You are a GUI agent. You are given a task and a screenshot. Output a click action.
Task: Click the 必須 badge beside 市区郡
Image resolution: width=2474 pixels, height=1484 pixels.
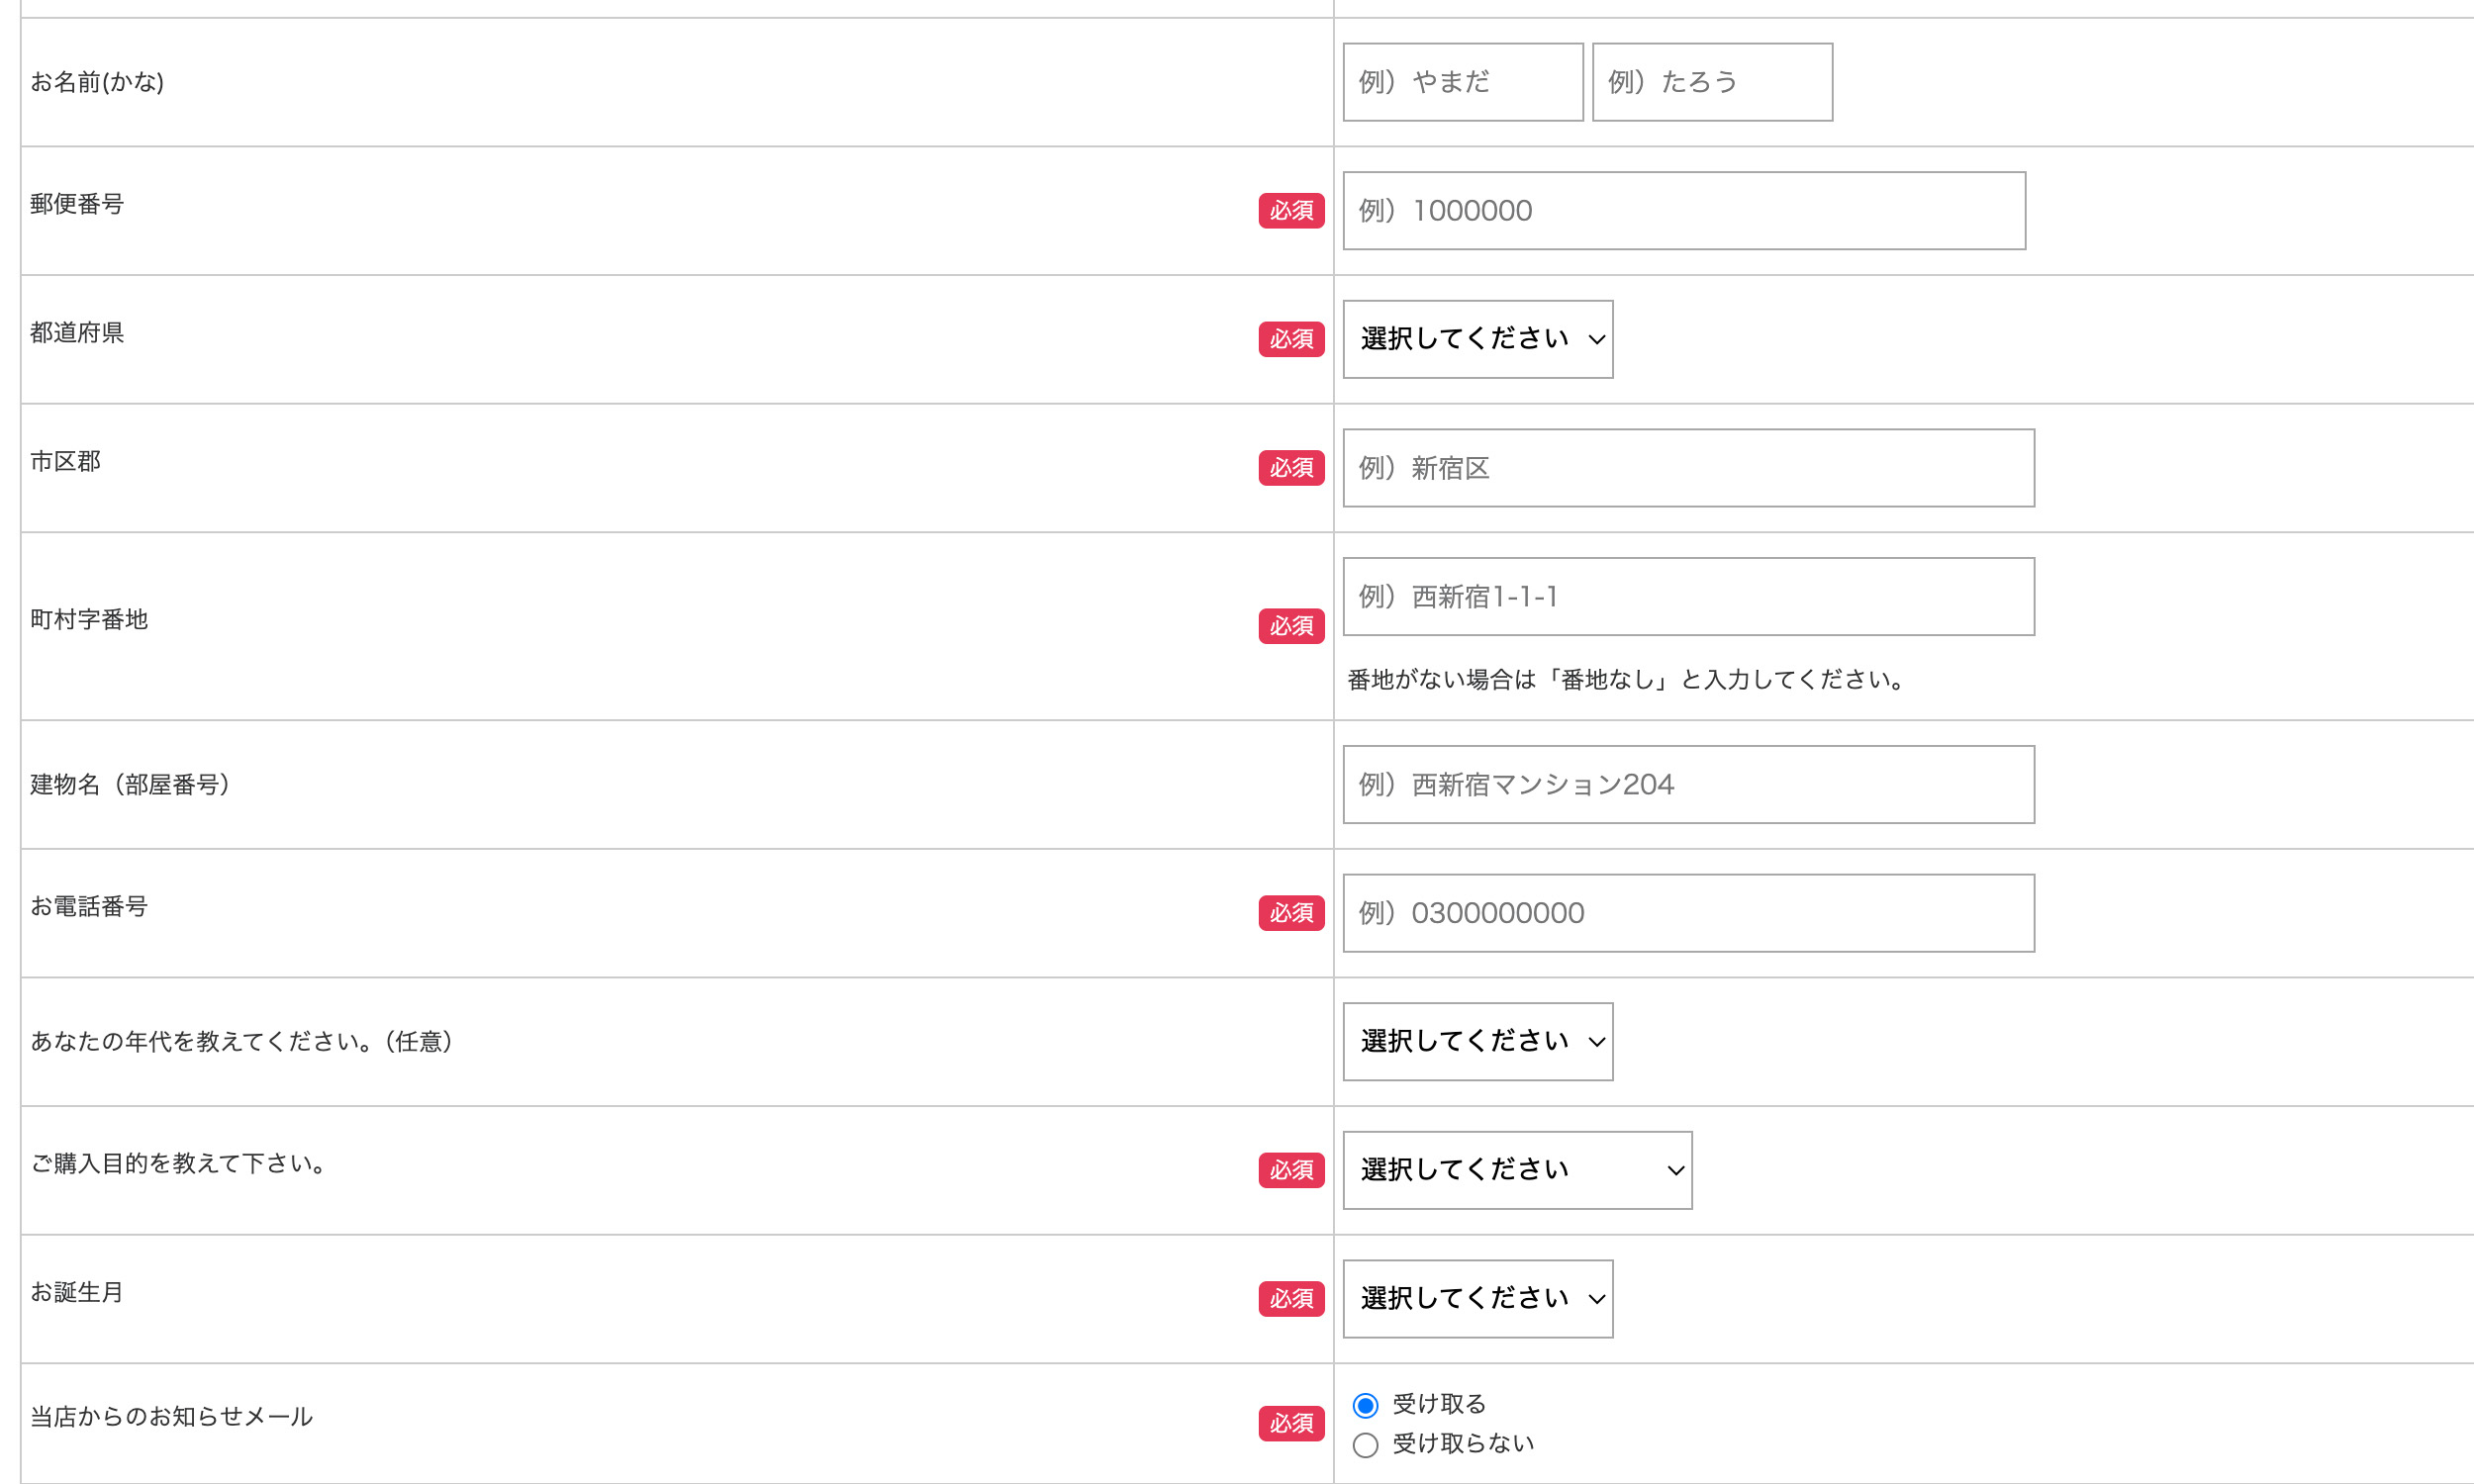pos(1290,468)
